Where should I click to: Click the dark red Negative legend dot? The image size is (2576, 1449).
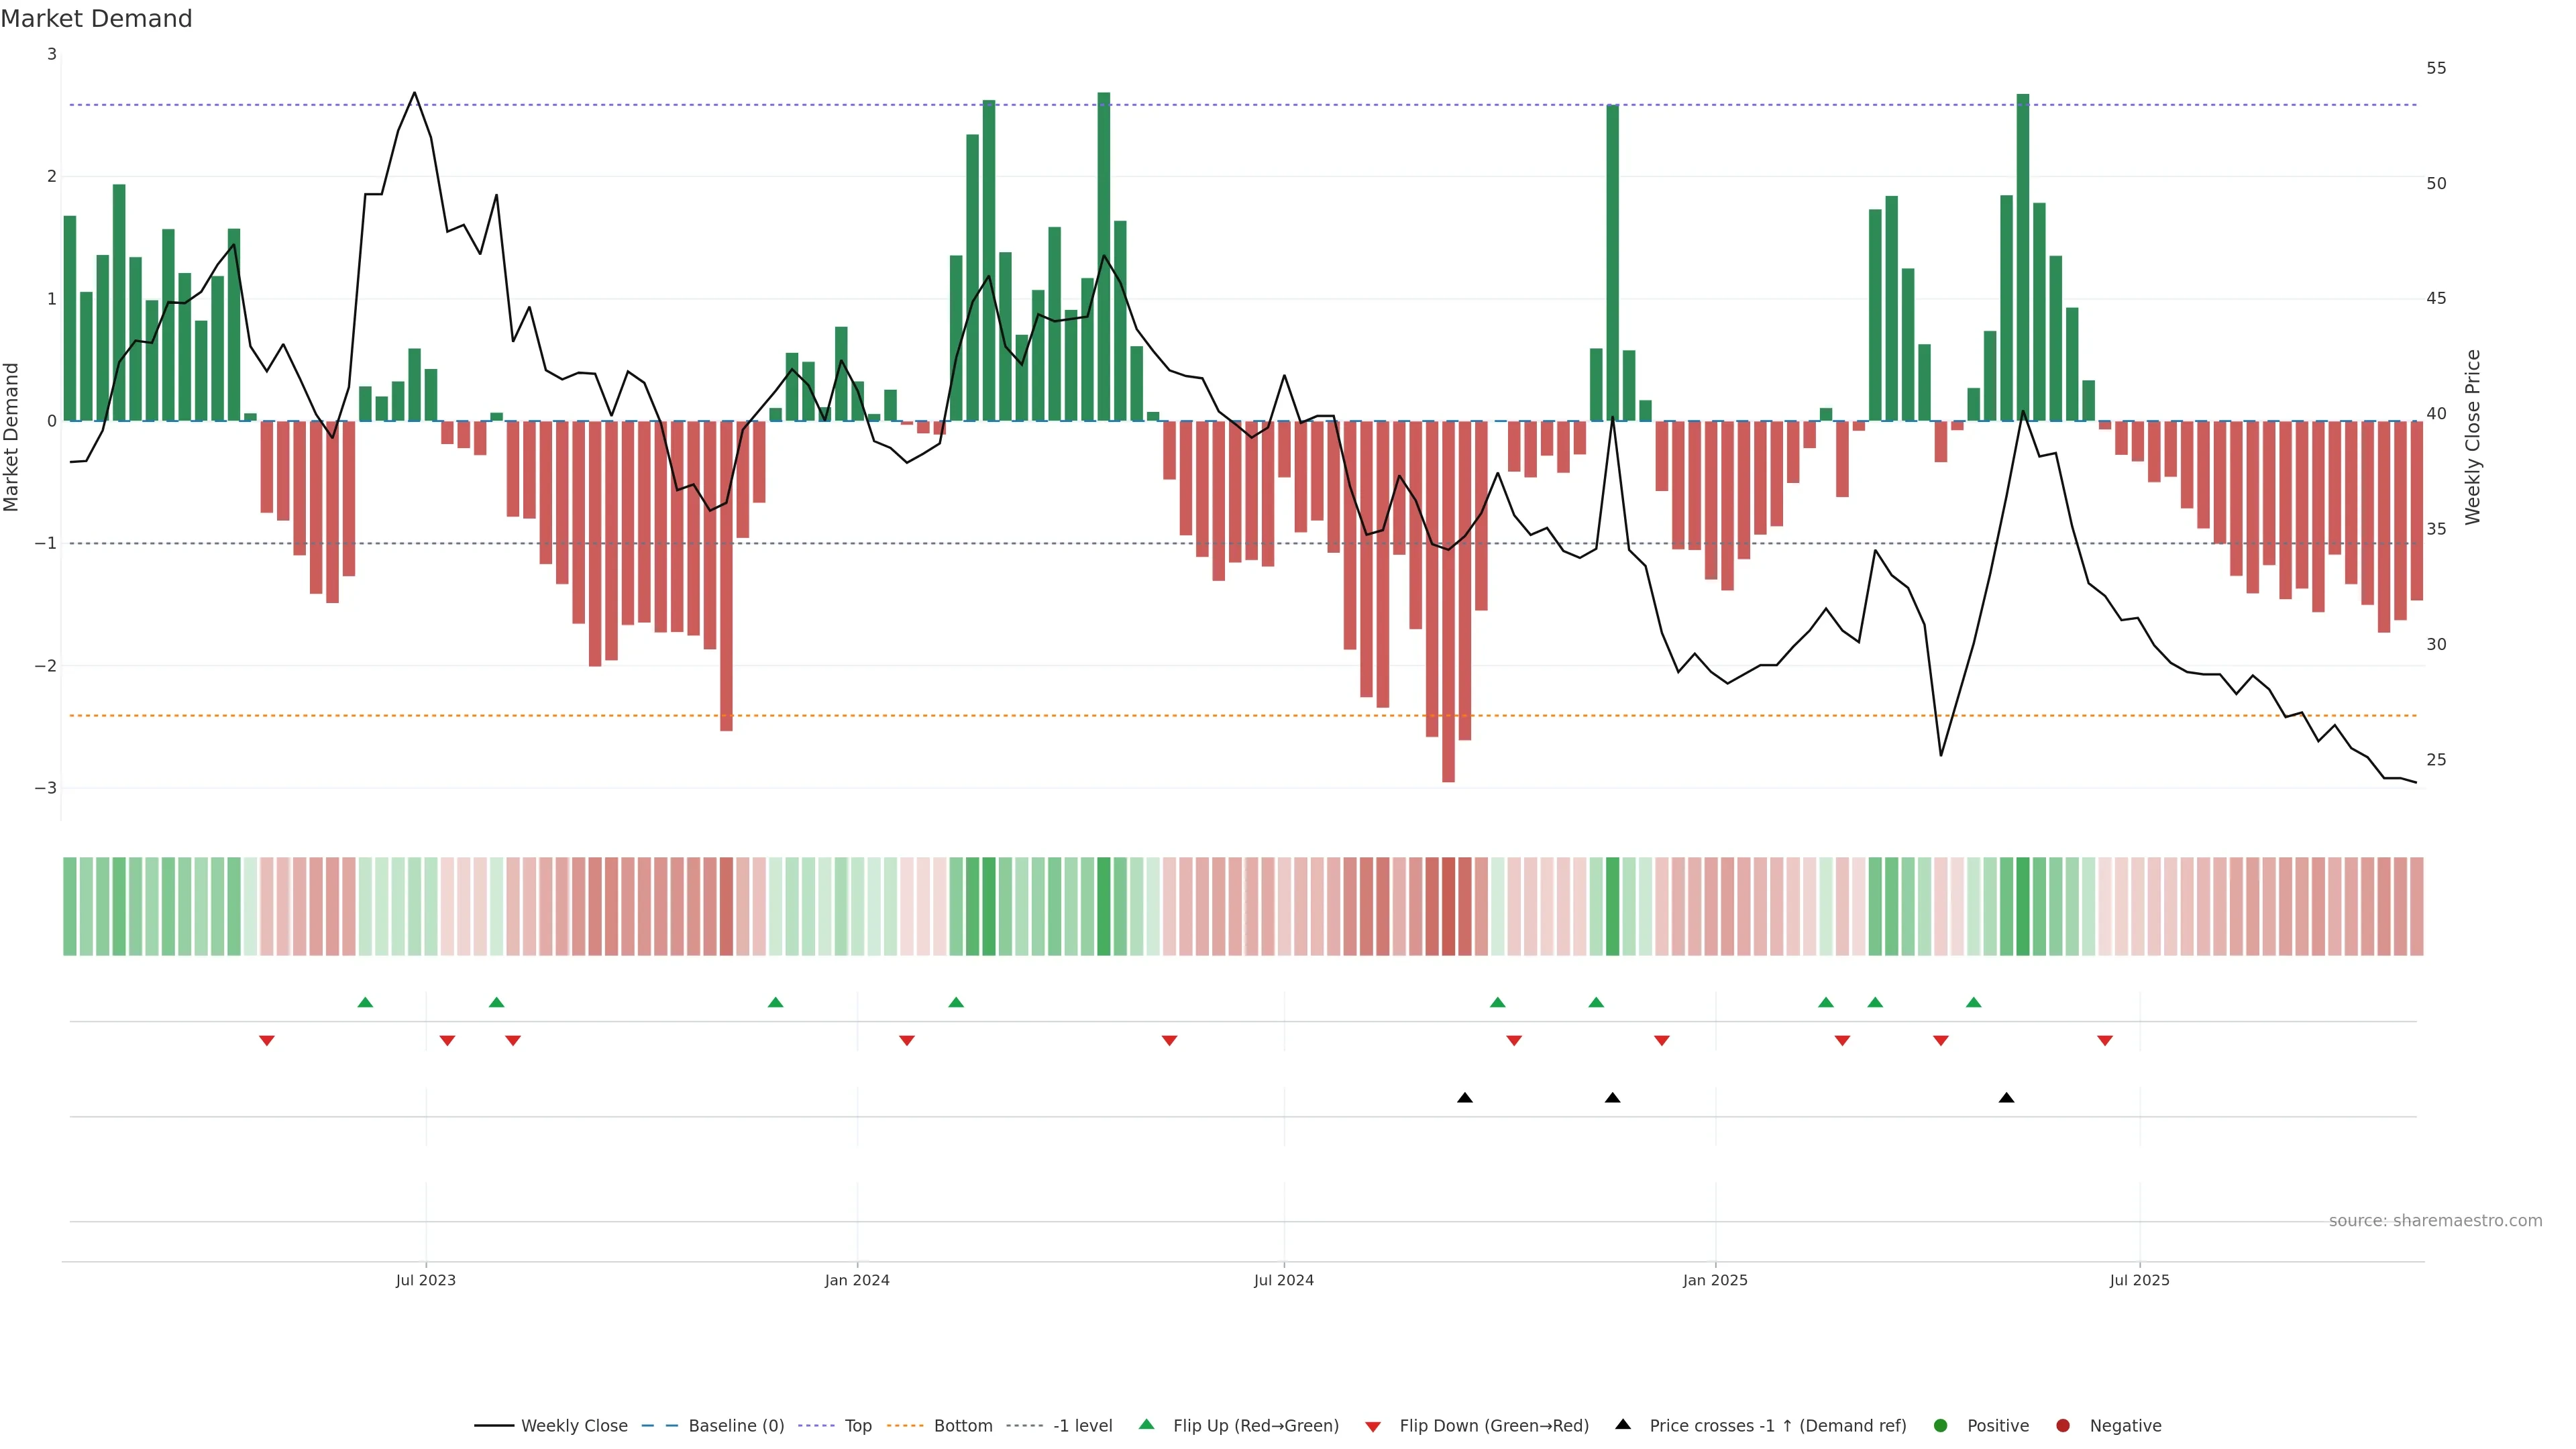point(2063,1425)
